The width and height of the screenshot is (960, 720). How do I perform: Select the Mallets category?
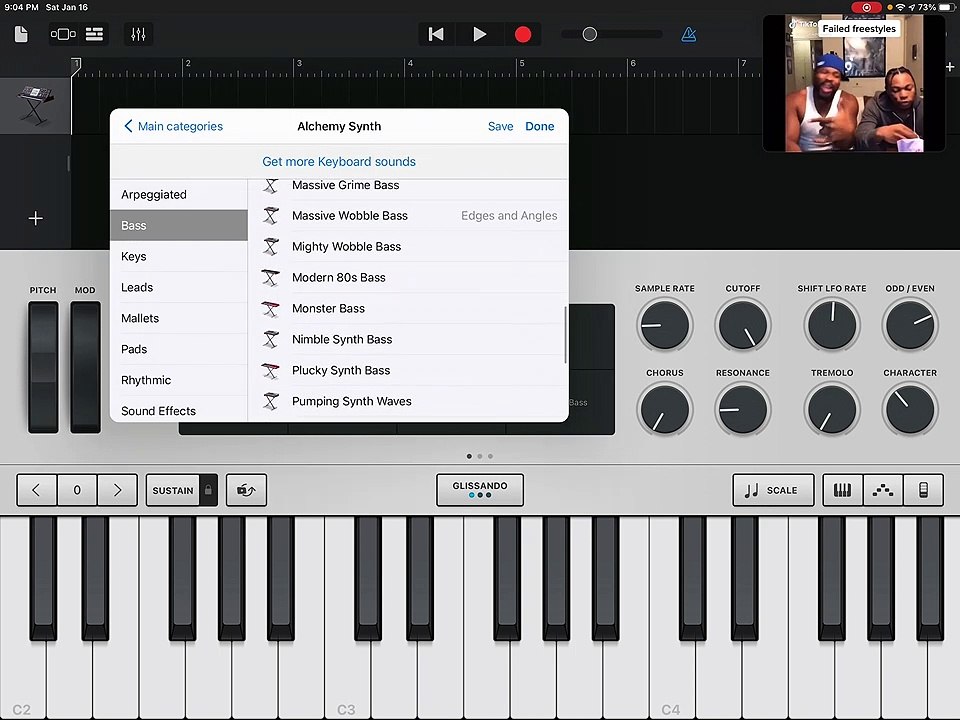(179, 318)
